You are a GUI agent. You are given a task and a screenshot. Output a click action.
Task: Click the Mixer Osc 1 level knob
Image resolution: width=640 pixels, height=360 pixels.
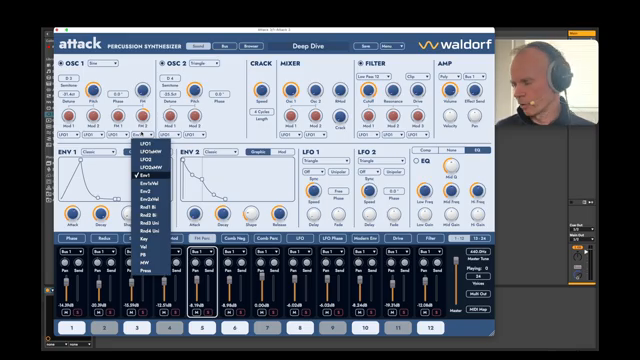tap(291, 90)
